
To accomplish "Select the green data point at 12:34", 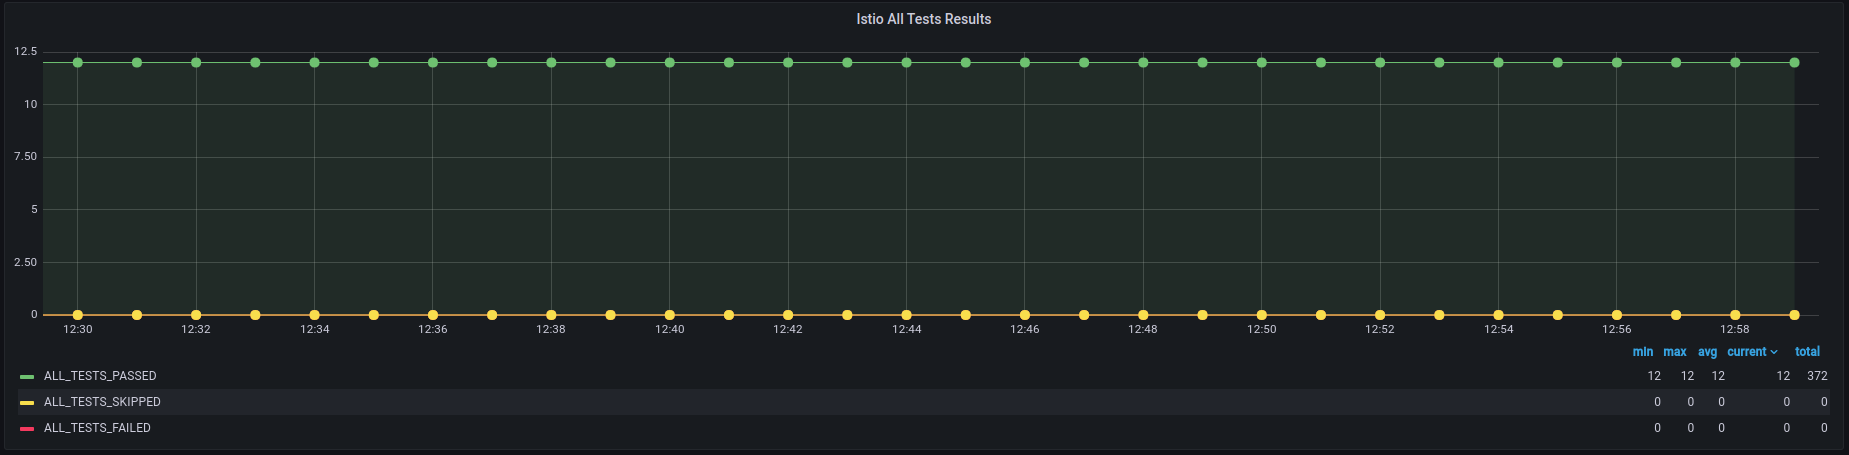I will (314, 63).
